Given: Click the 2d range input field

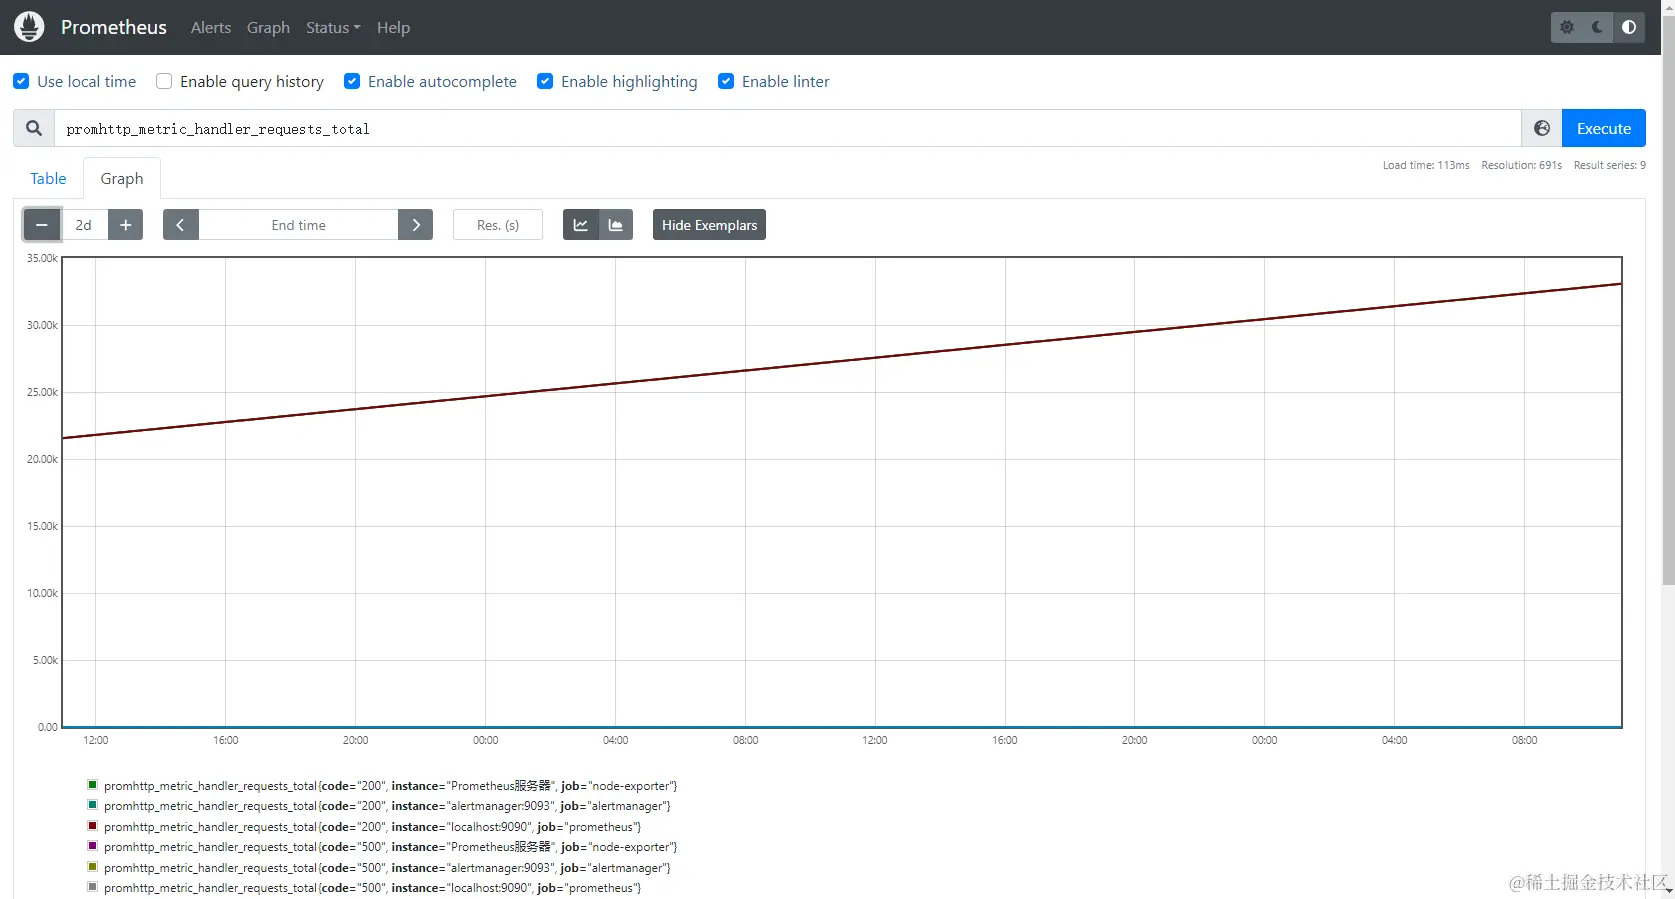Looking at the screenshot, I should [x=84, y=225].
